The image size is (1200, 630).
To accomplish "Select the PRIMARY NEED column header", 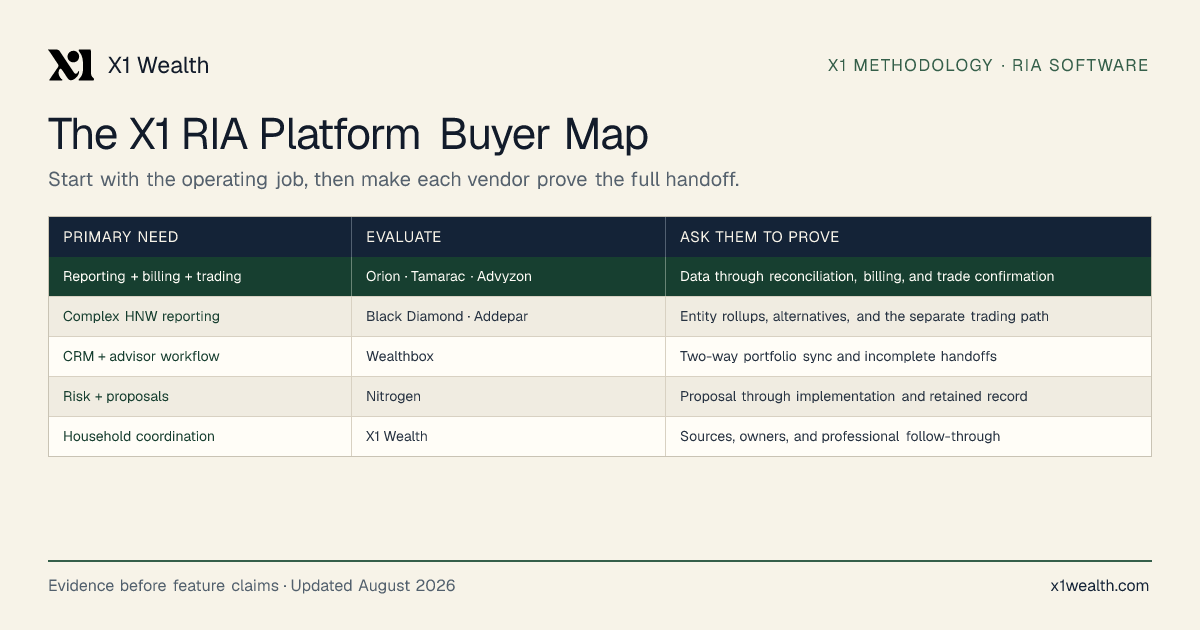I will coord(200,237).
